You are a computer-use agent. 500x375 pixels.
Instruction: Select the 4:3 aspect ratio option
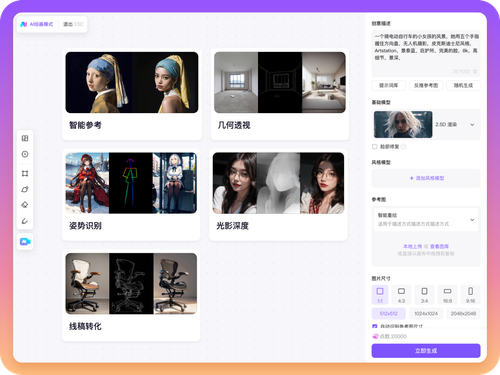tap(401, 295)
